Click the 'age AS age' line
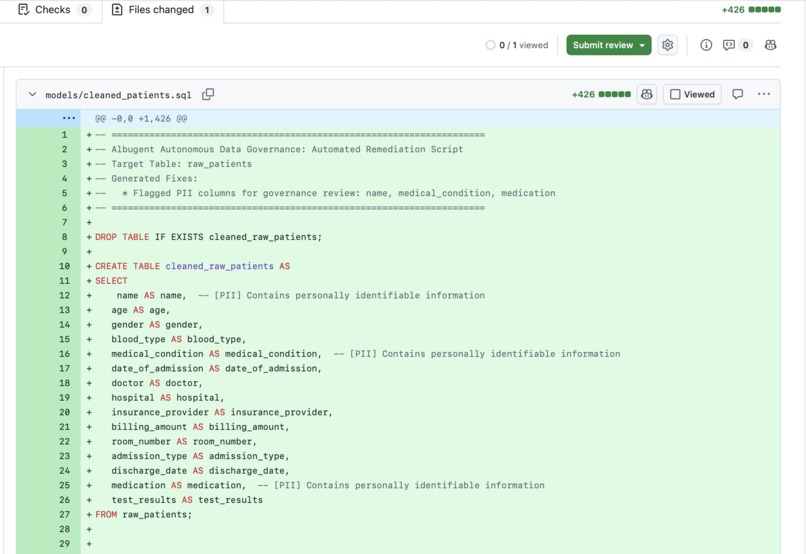Viewport: 806px width, 554px height. (140, 310)
